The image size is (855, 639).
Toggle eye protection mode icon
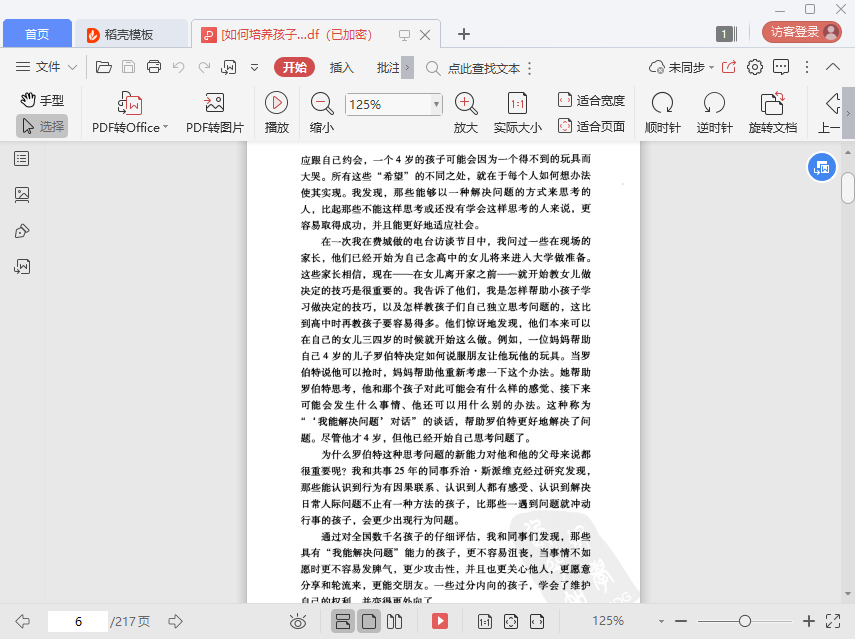298,621
